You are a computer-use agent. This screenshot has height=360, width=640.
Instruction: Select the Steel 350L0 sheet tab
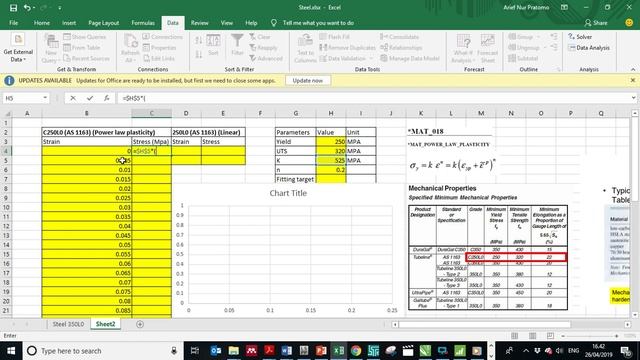coord(68,324)
